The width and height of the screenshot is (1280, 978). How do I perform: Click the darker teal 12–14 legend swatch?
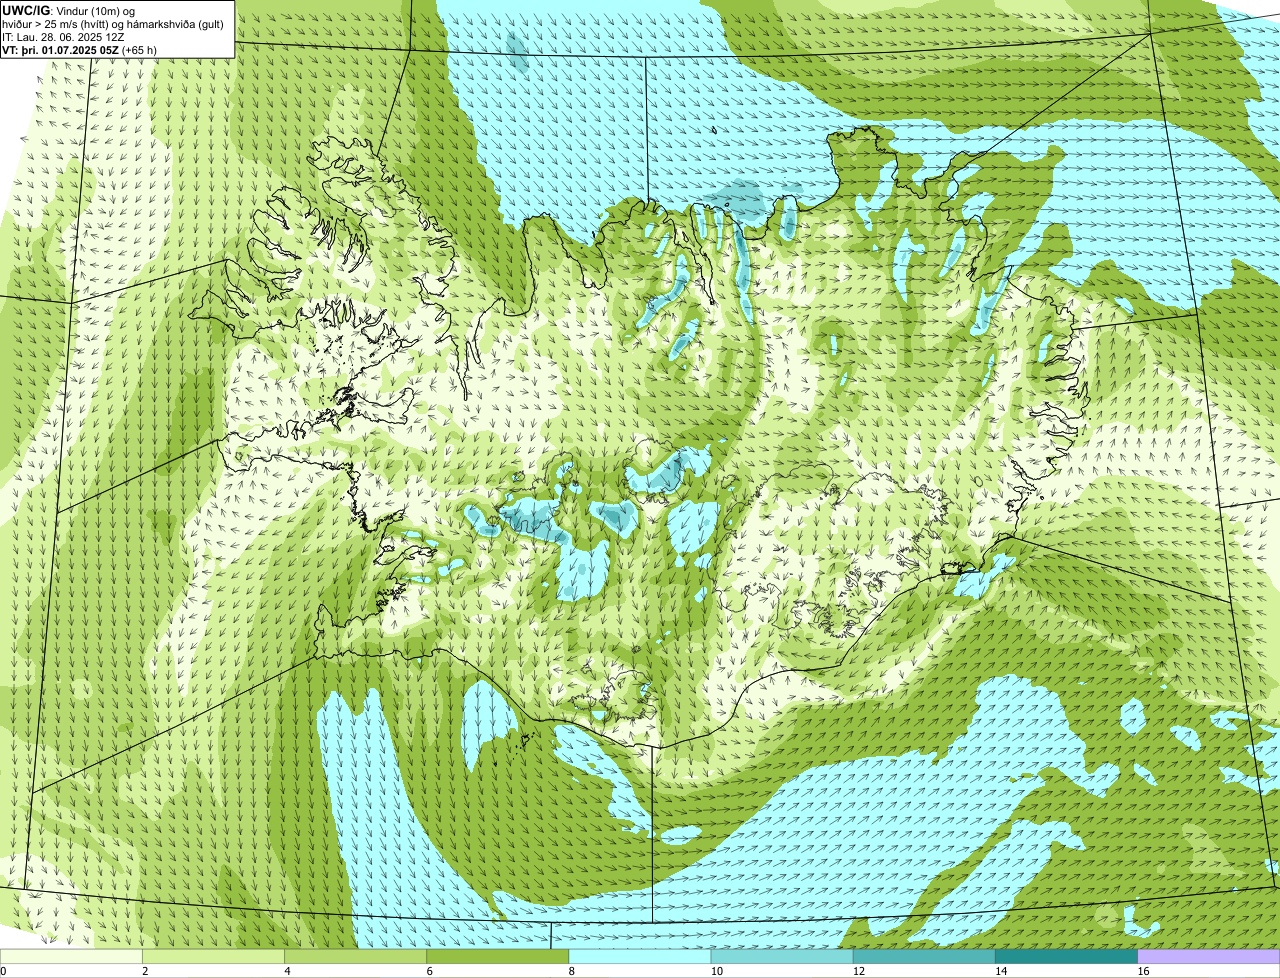point(924,957)
